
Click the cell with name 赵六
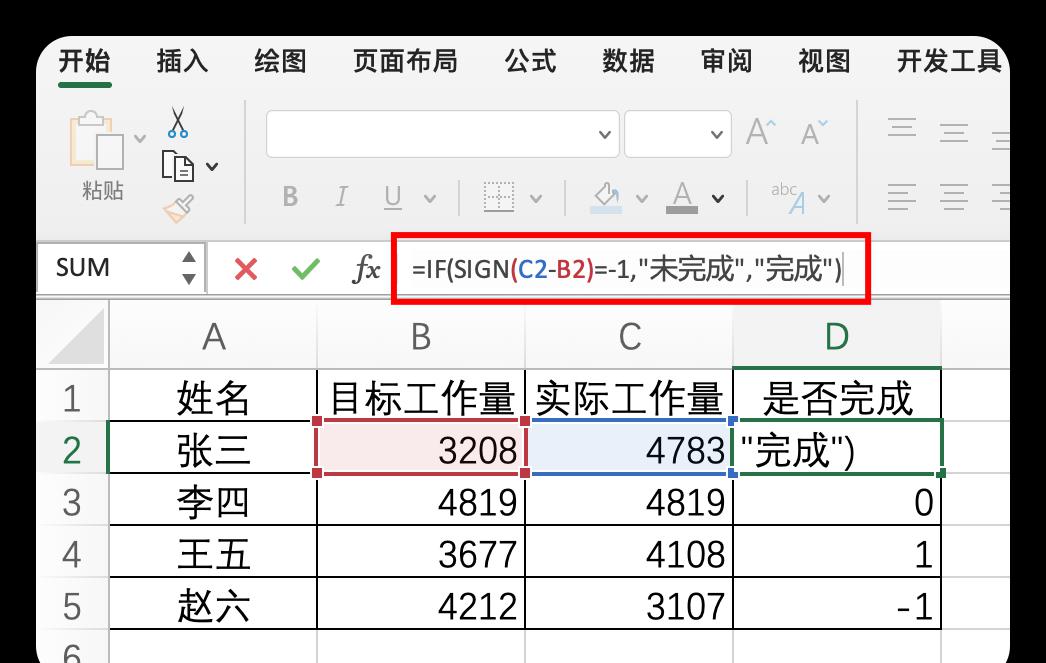point(213,606)
